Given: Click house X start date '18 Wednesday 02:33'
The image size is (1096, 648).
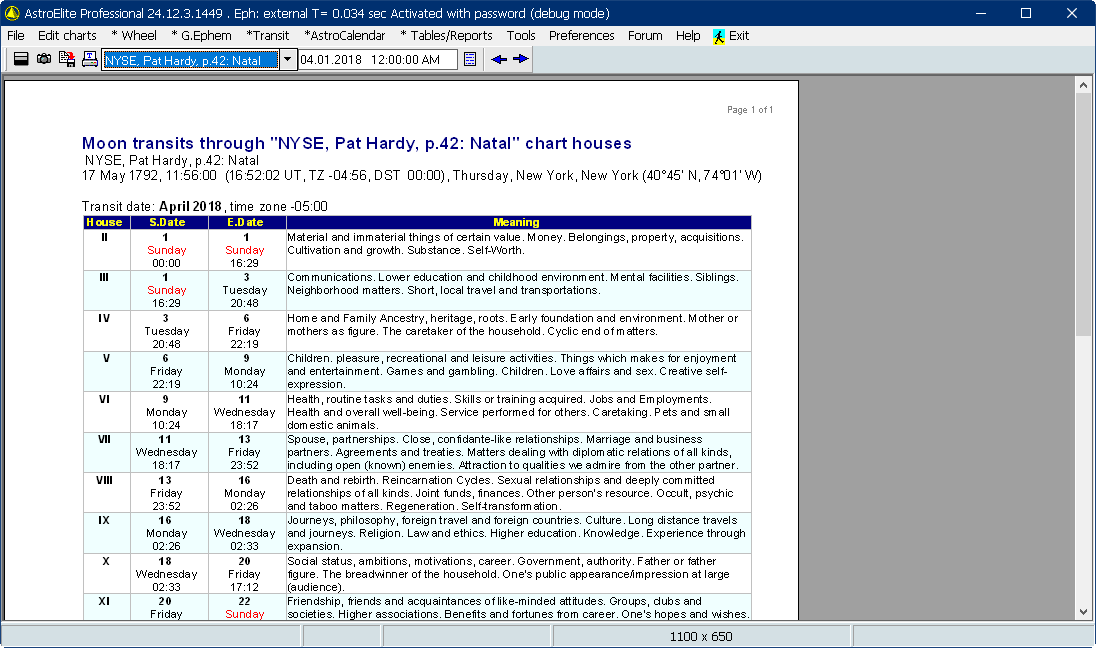Looking at the screenshot, I should [166, 574].
